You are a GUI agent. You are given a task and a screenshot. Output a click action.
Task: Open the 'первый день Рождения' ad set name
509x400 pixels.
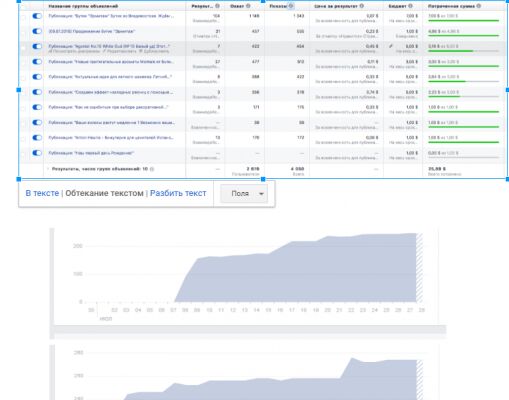point(91,153)
